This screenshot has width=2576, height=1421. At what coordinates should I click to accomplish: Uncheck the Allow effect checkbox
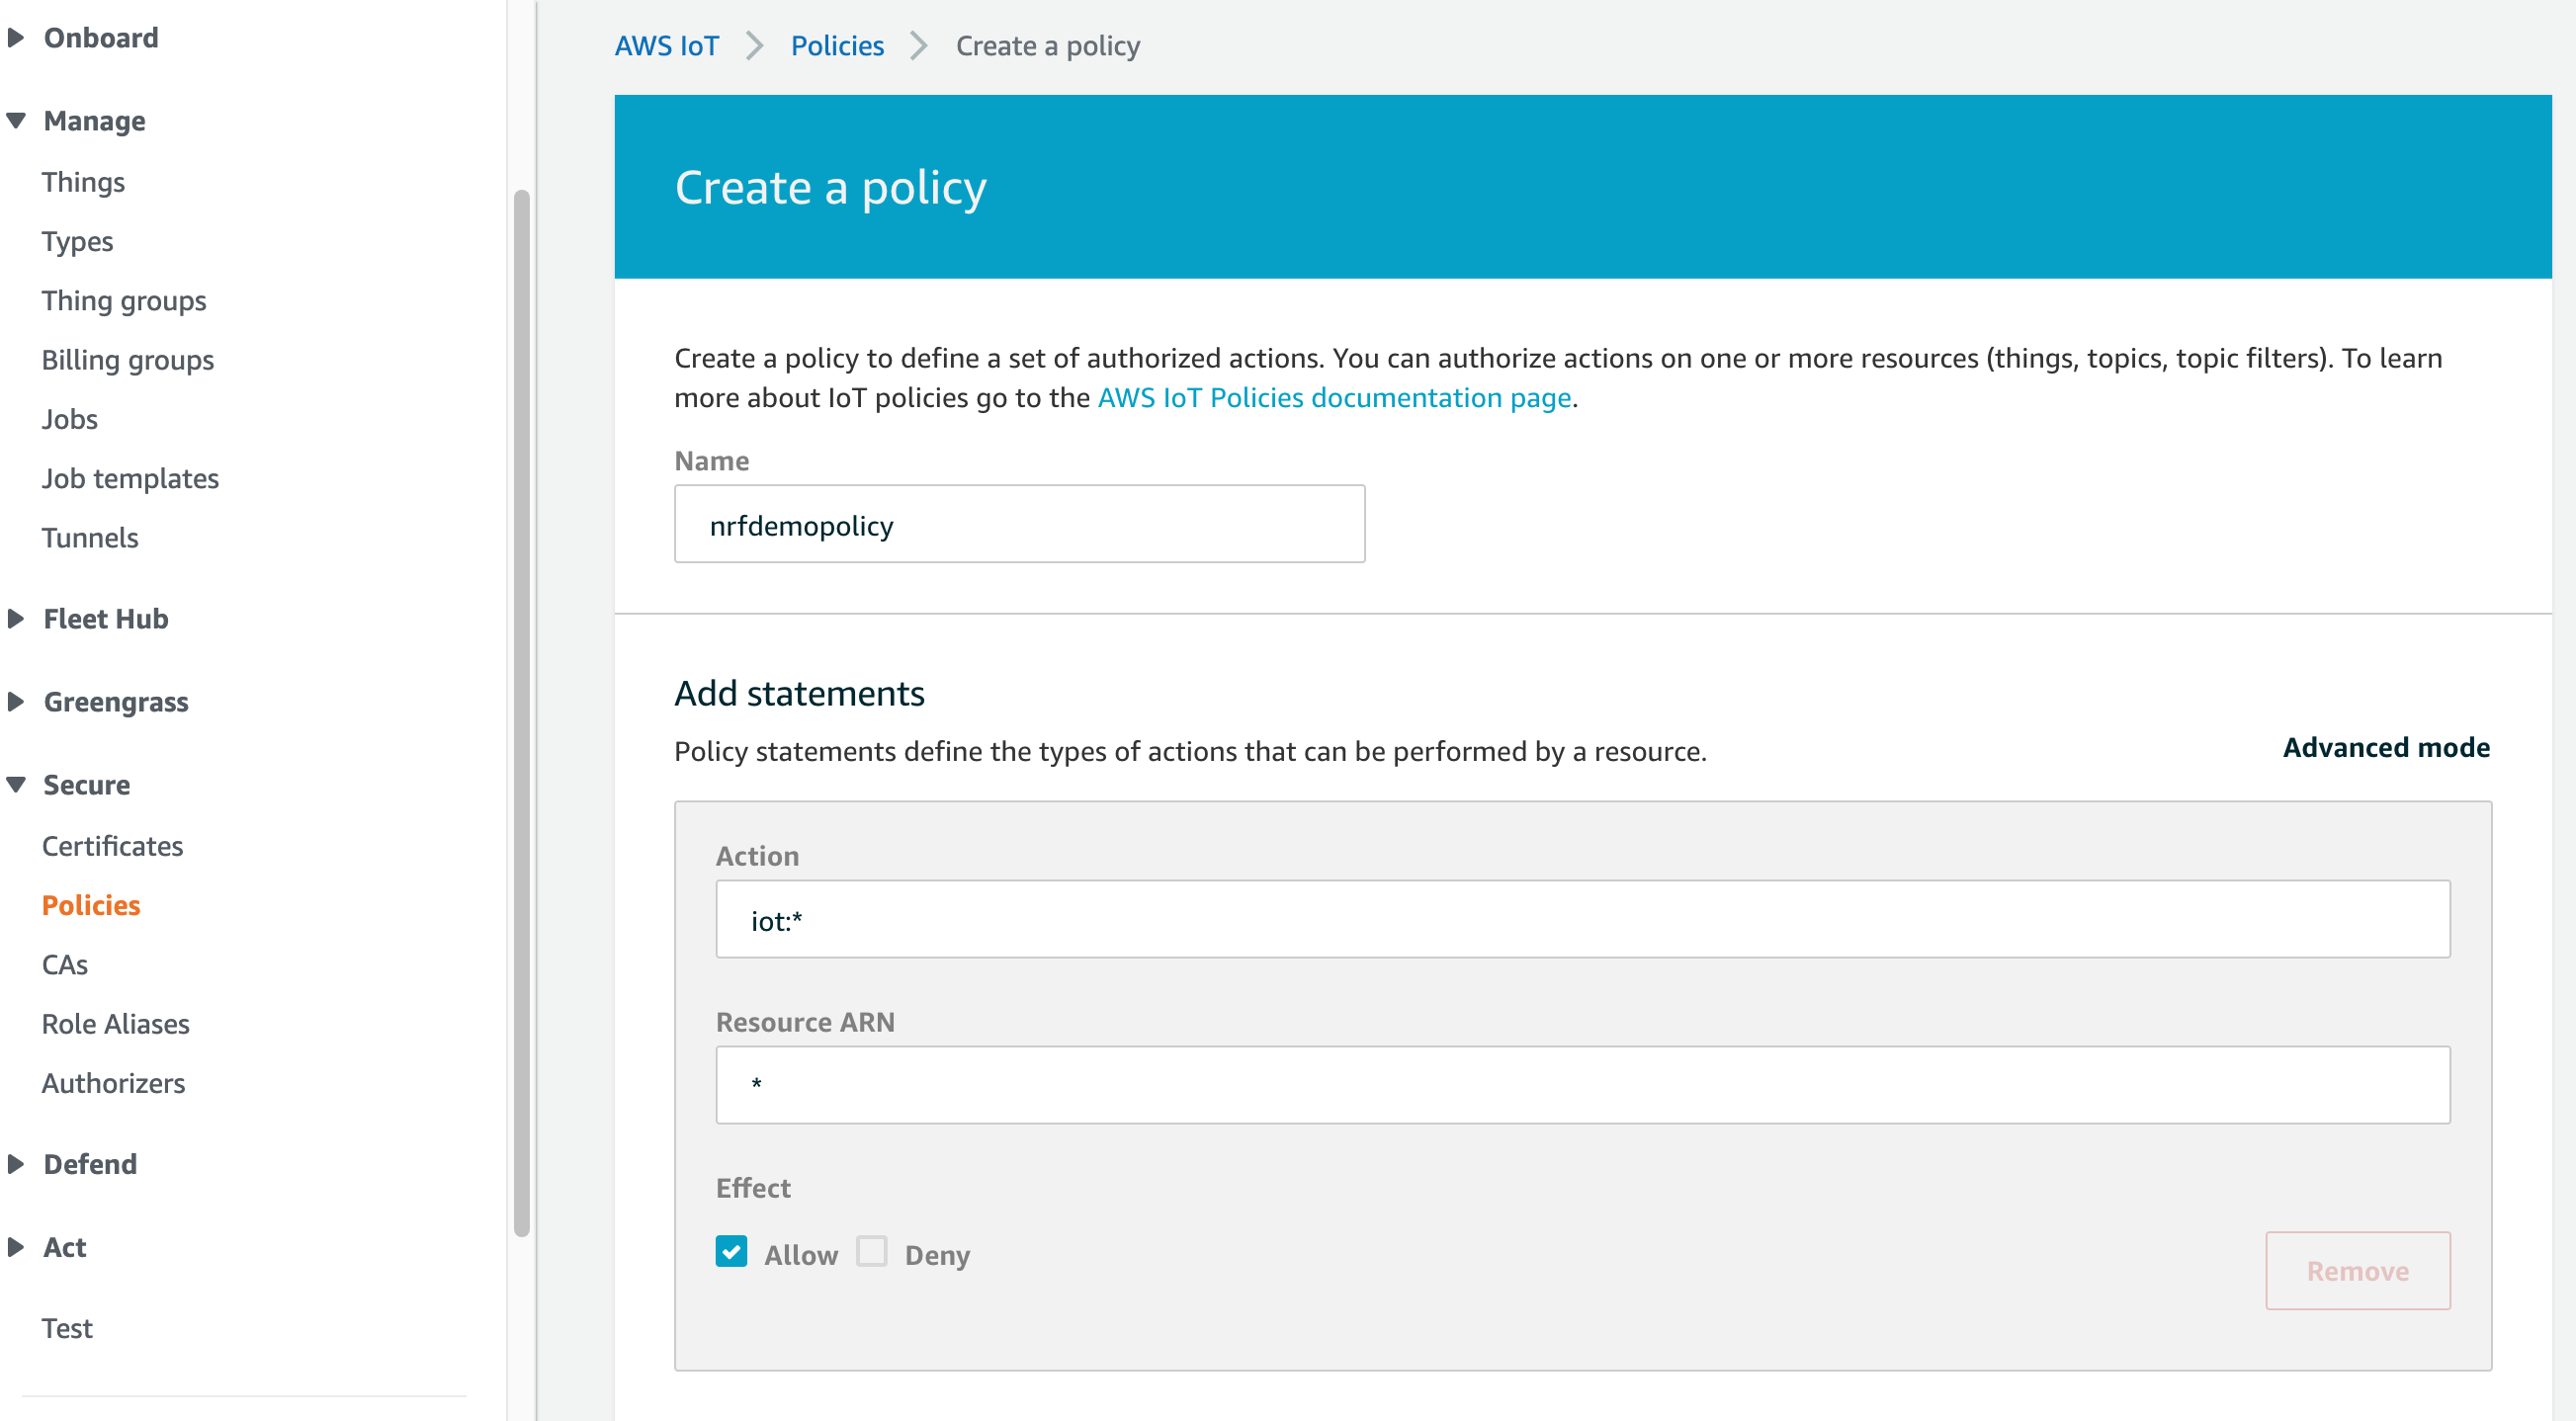point(731,1252)
